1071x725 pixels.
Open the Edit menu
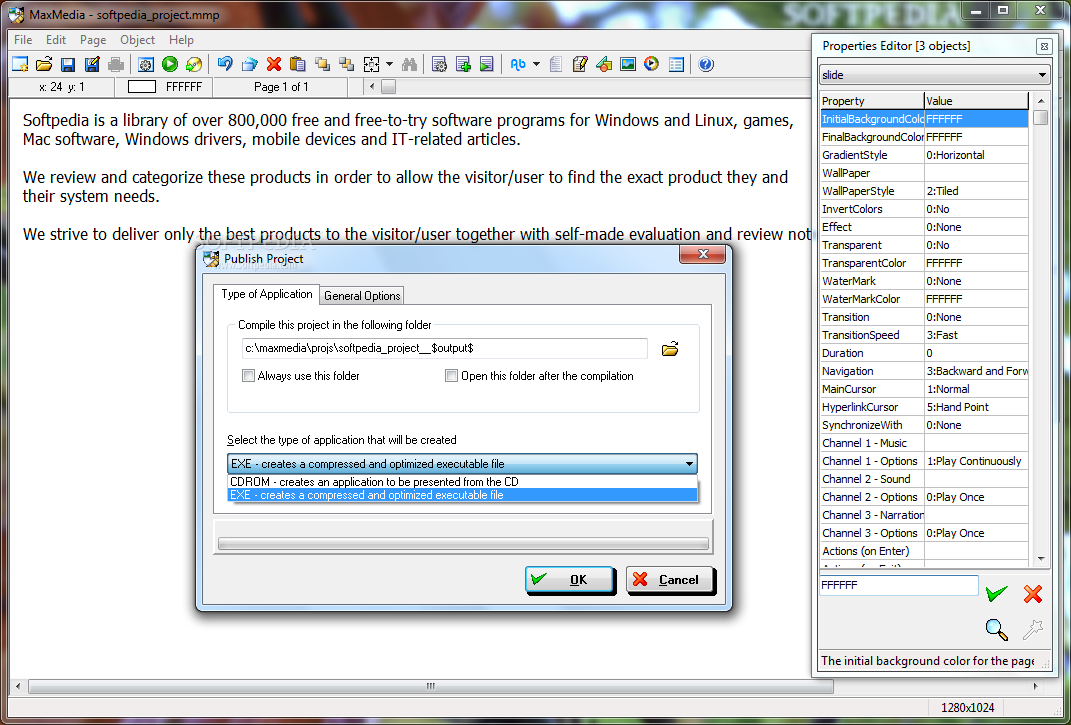click(56, 40)
